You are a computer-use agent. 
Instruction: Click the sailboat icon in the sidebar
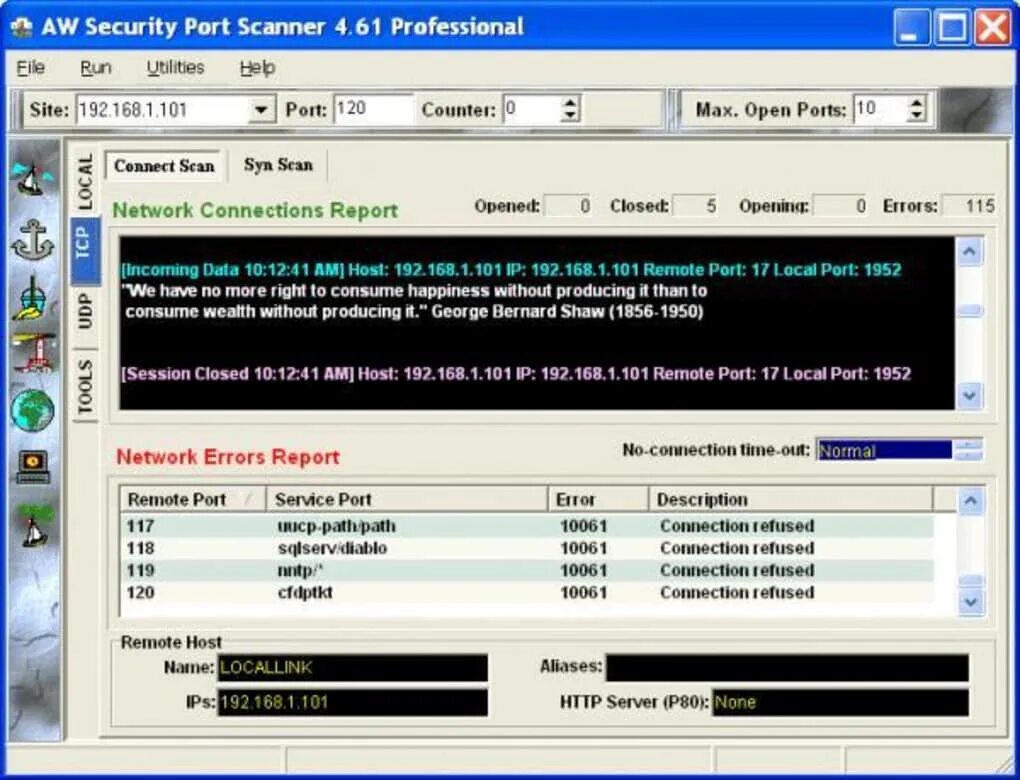coord(32,178)
